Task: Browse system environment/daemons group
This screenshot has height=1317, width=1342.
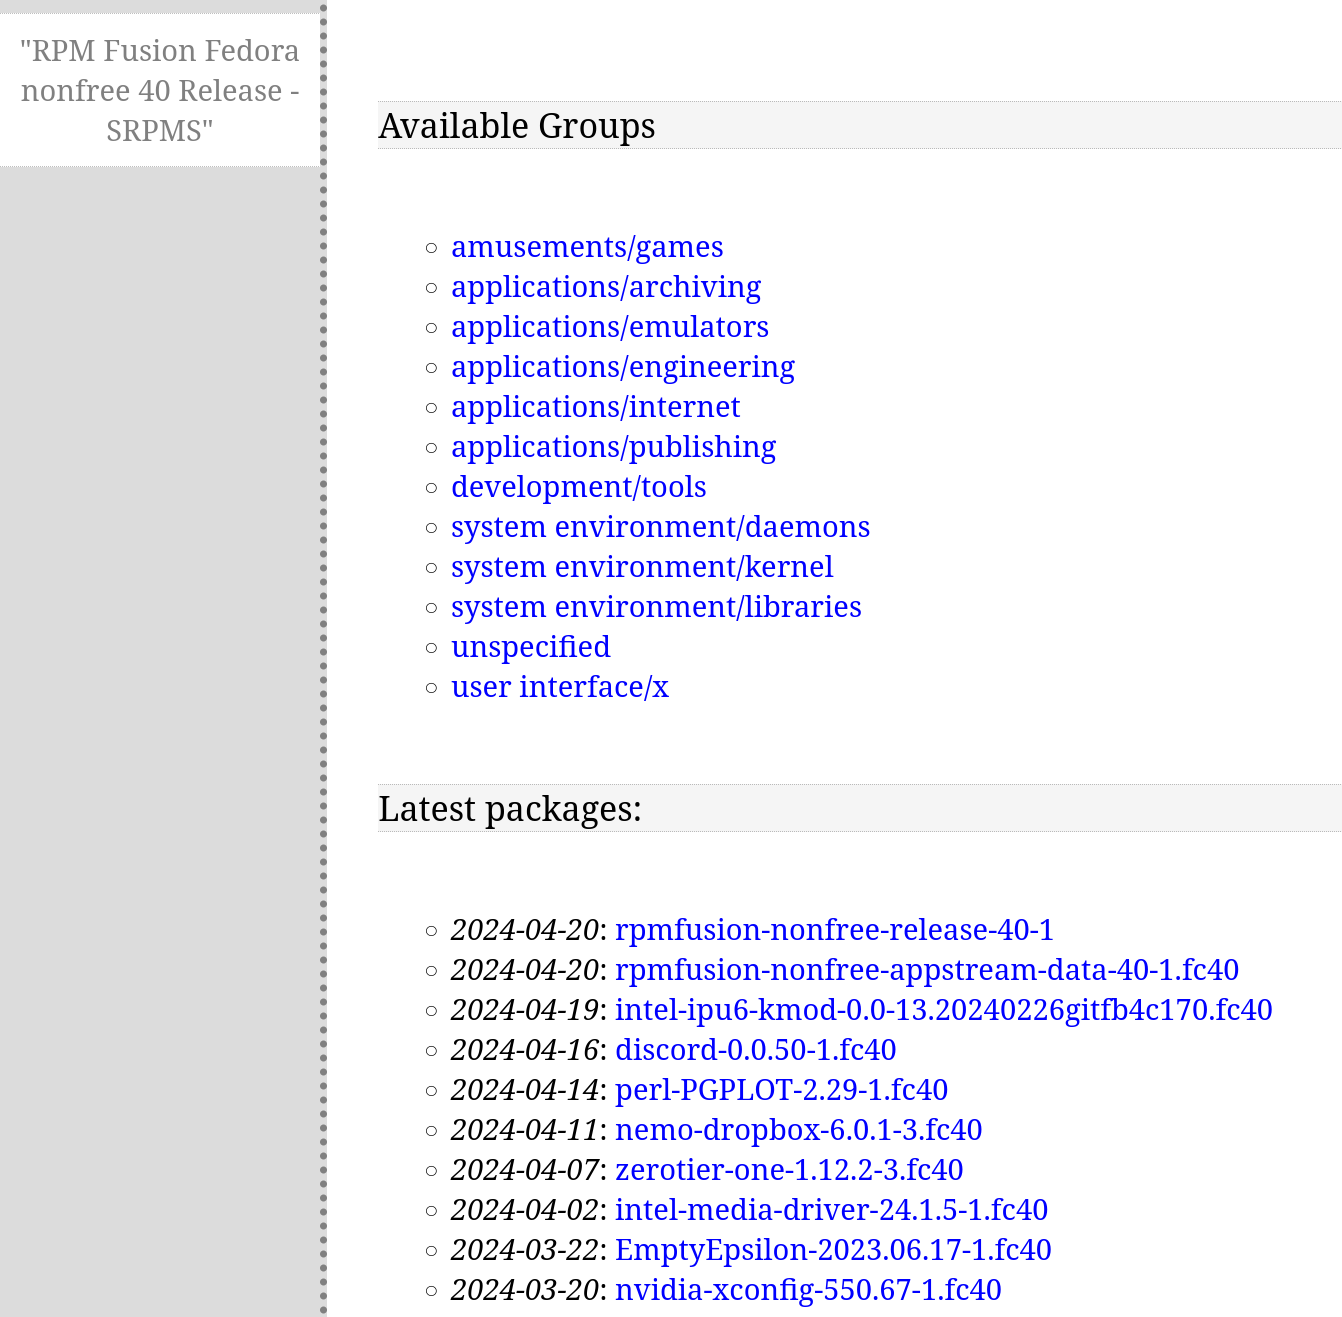Action: coord(661,527)
